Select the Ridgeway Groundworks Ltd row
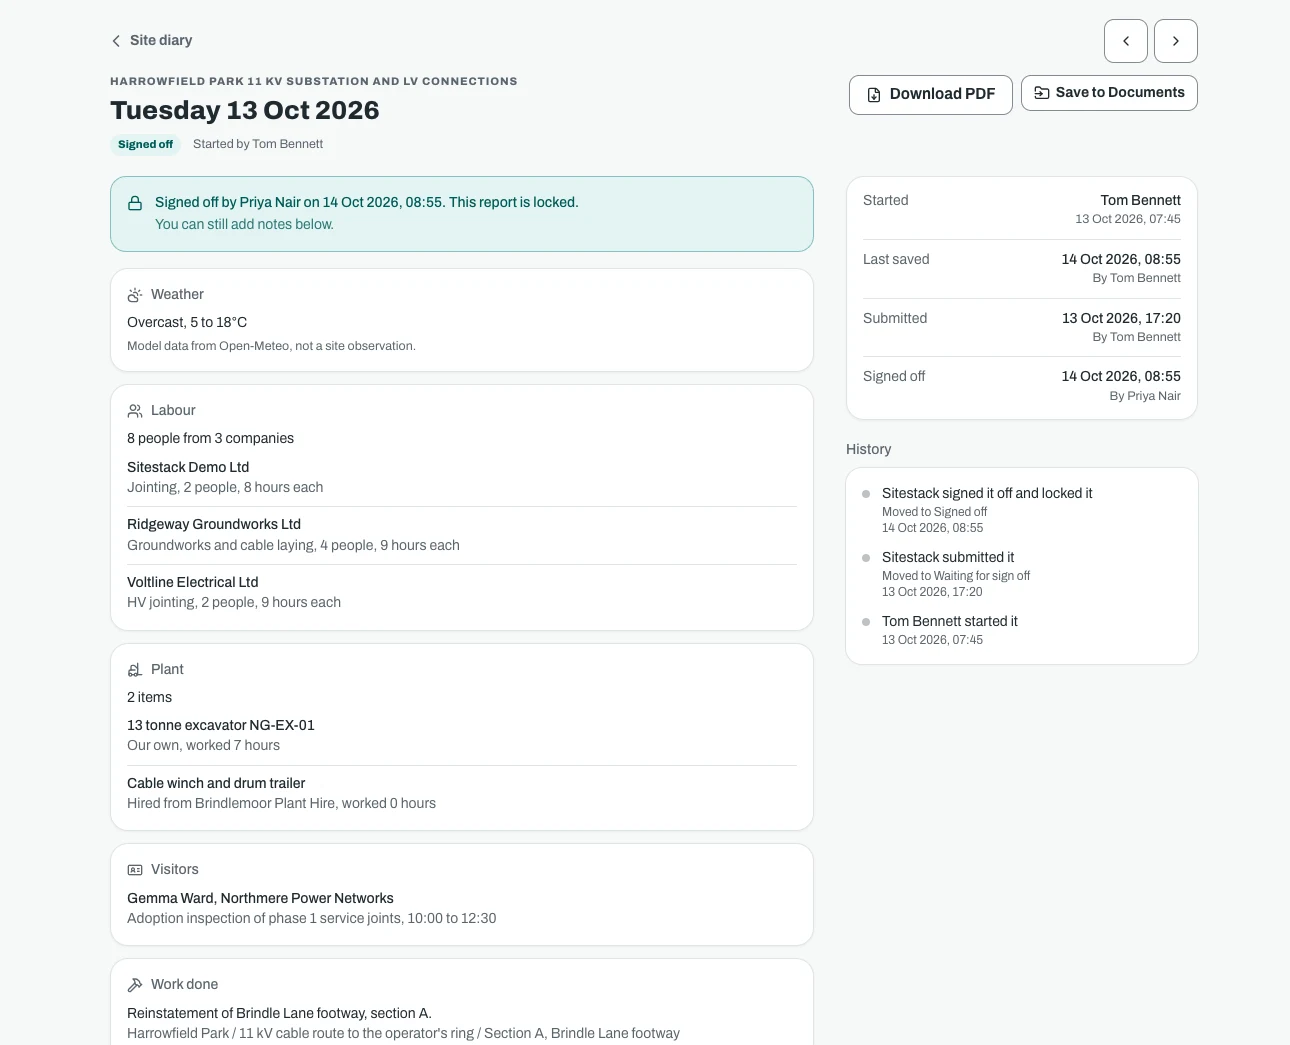Viewport: 1290px width, 1045px height. coord(462,535)
